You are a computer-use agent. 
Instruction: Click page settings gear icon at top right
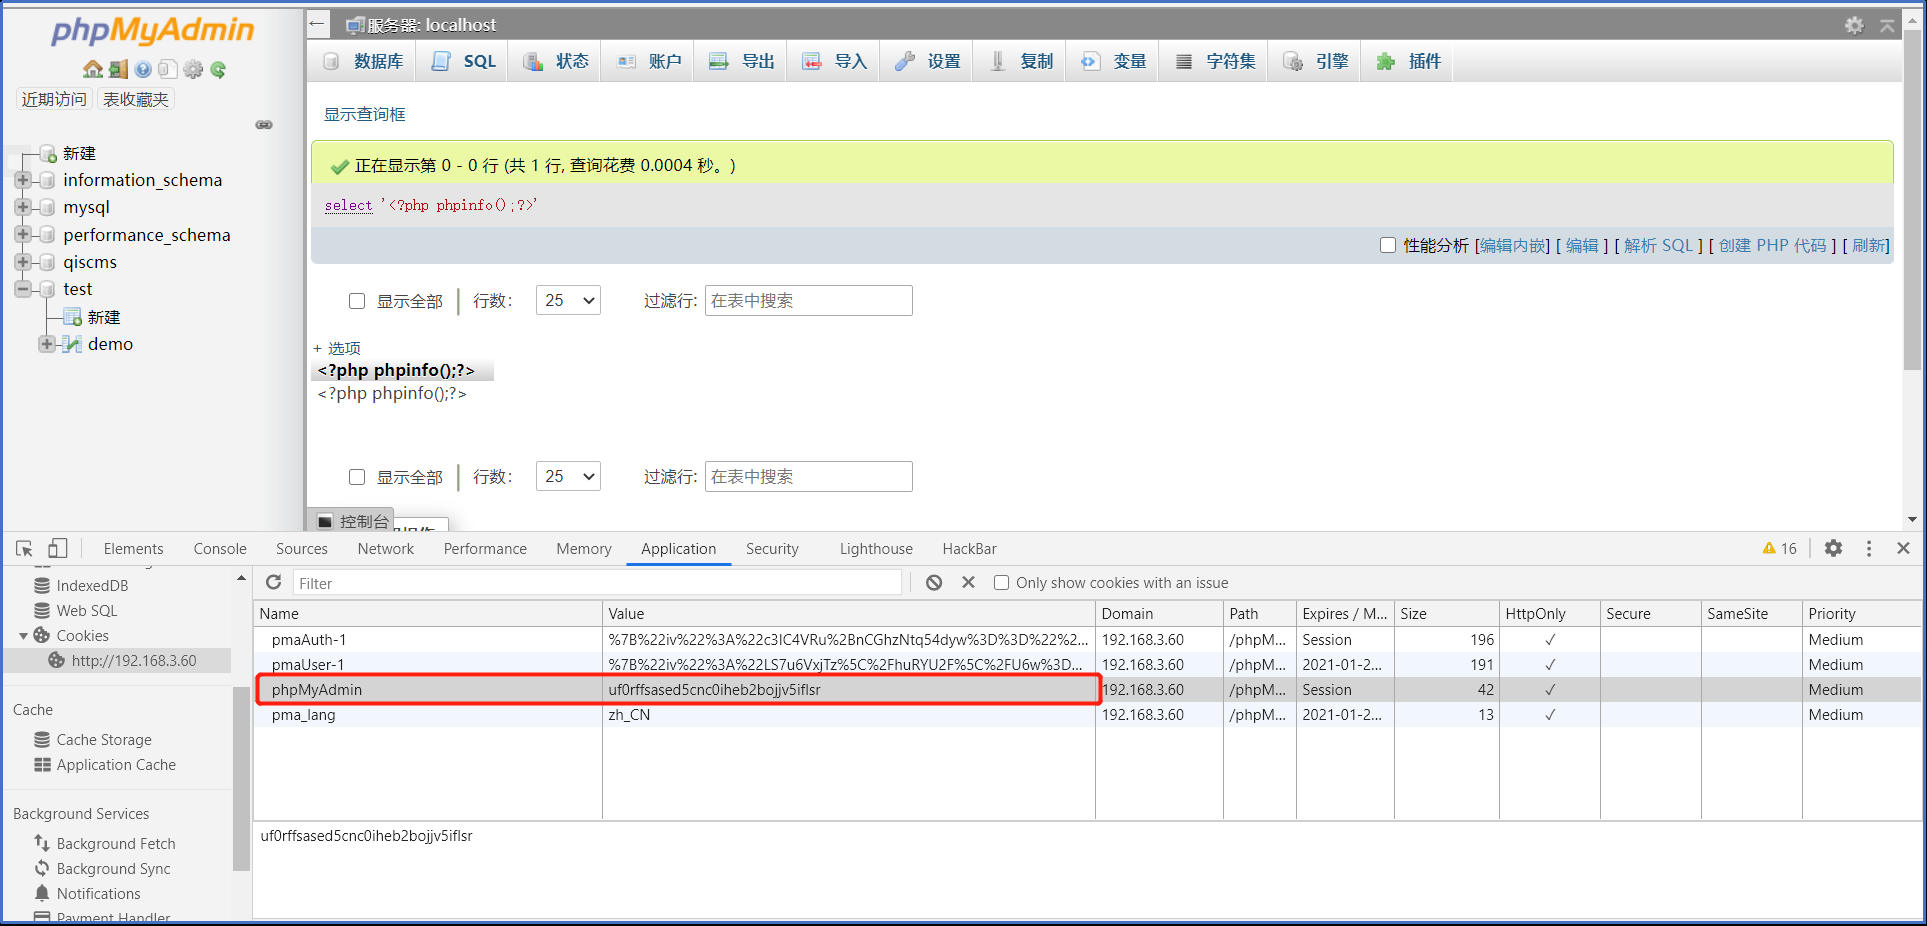[1854, 25]
